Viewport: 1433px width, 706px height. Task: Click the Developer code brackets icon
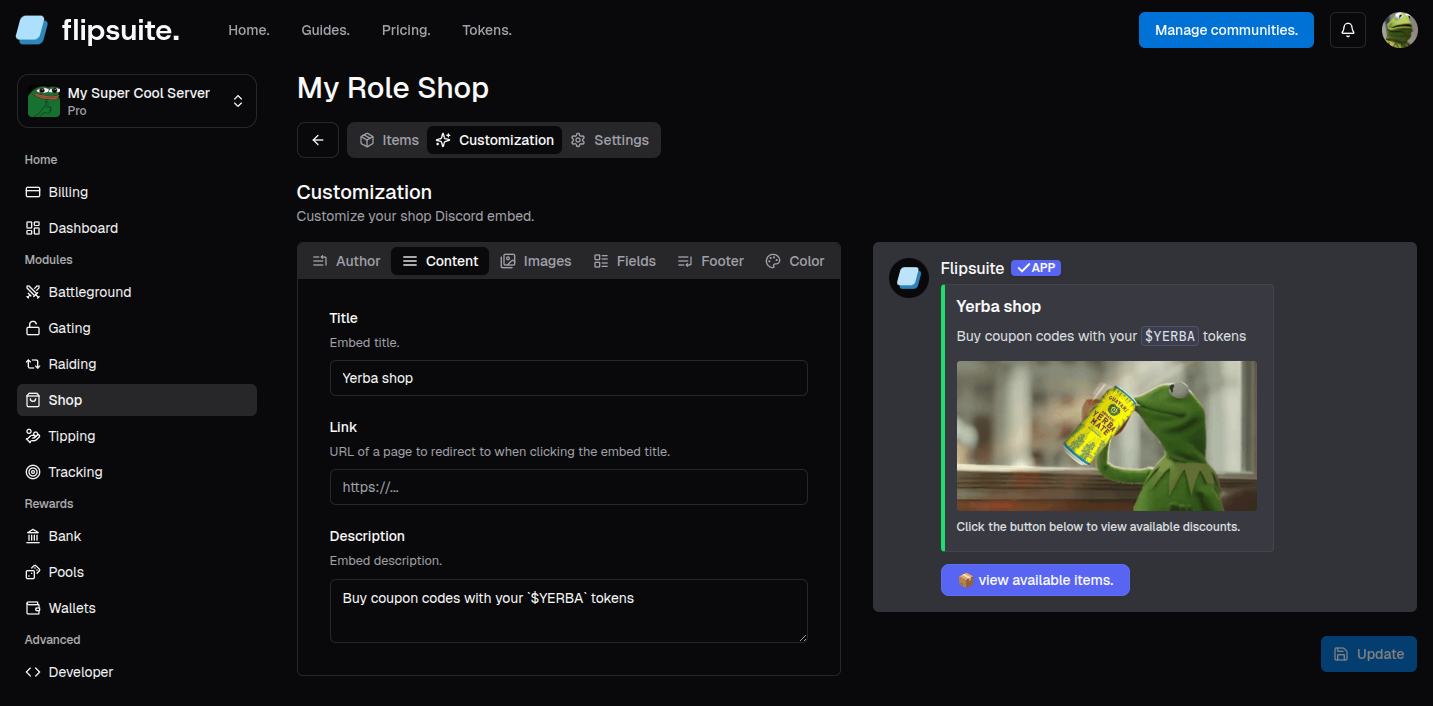pyautogui.click(x=33, y=672)
